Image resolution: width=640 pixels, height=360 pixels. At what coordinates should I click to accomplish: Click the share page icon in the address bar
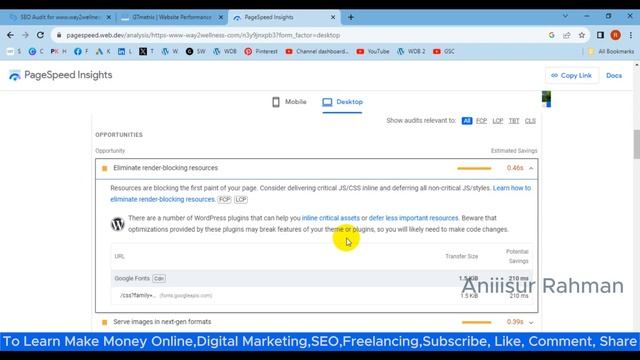click(567, 35)
